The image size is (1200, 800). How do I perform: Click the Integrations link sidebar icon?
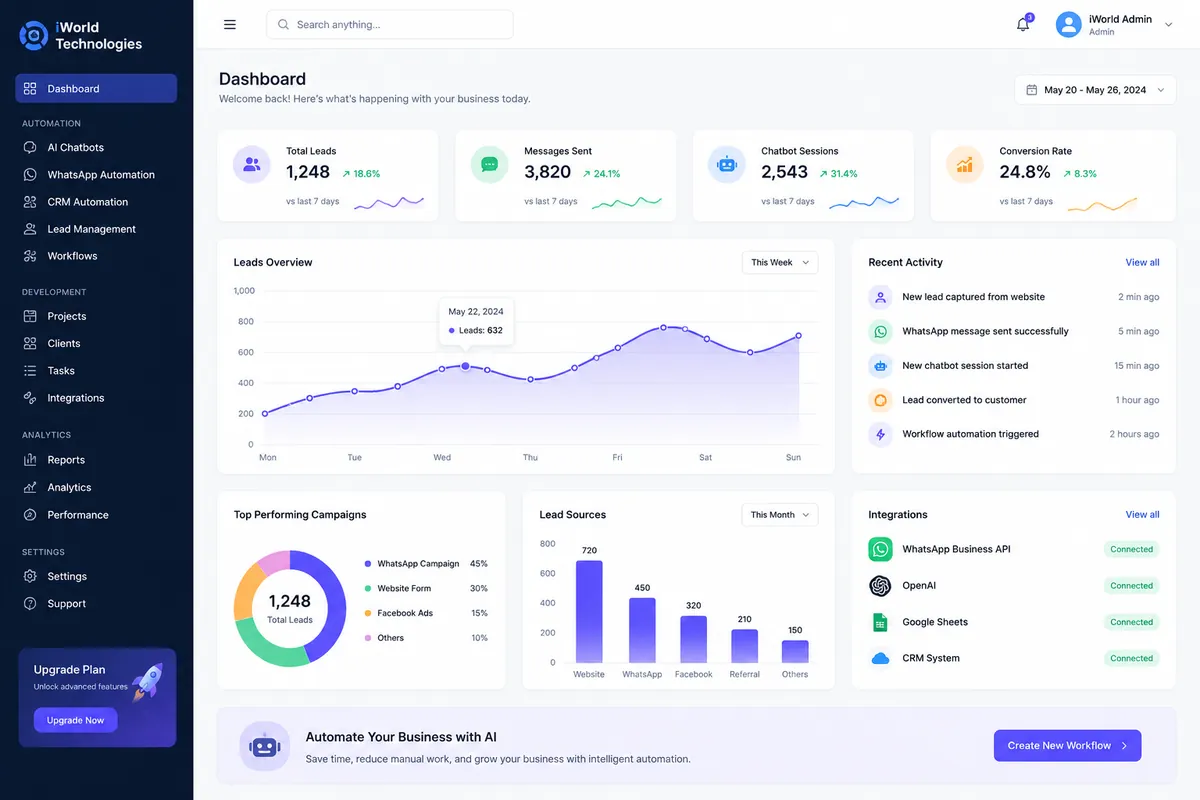tap(30, 398)
